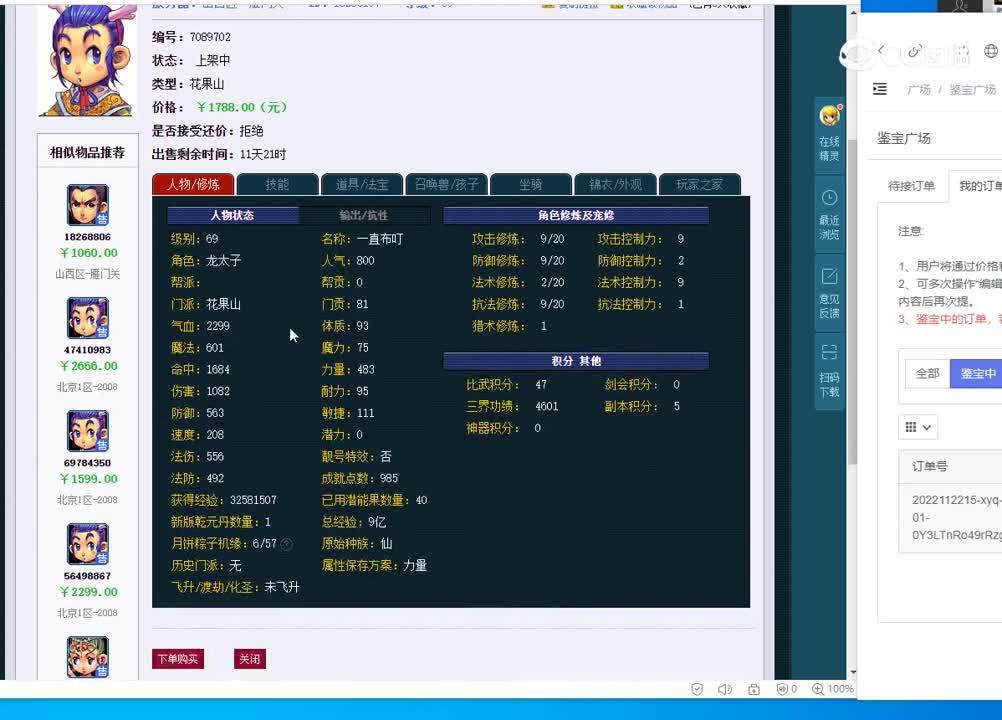The height and width of the screenshot is (720, 1002).
Task: Click the globe language icon in right panel
Action: [990, 50]
